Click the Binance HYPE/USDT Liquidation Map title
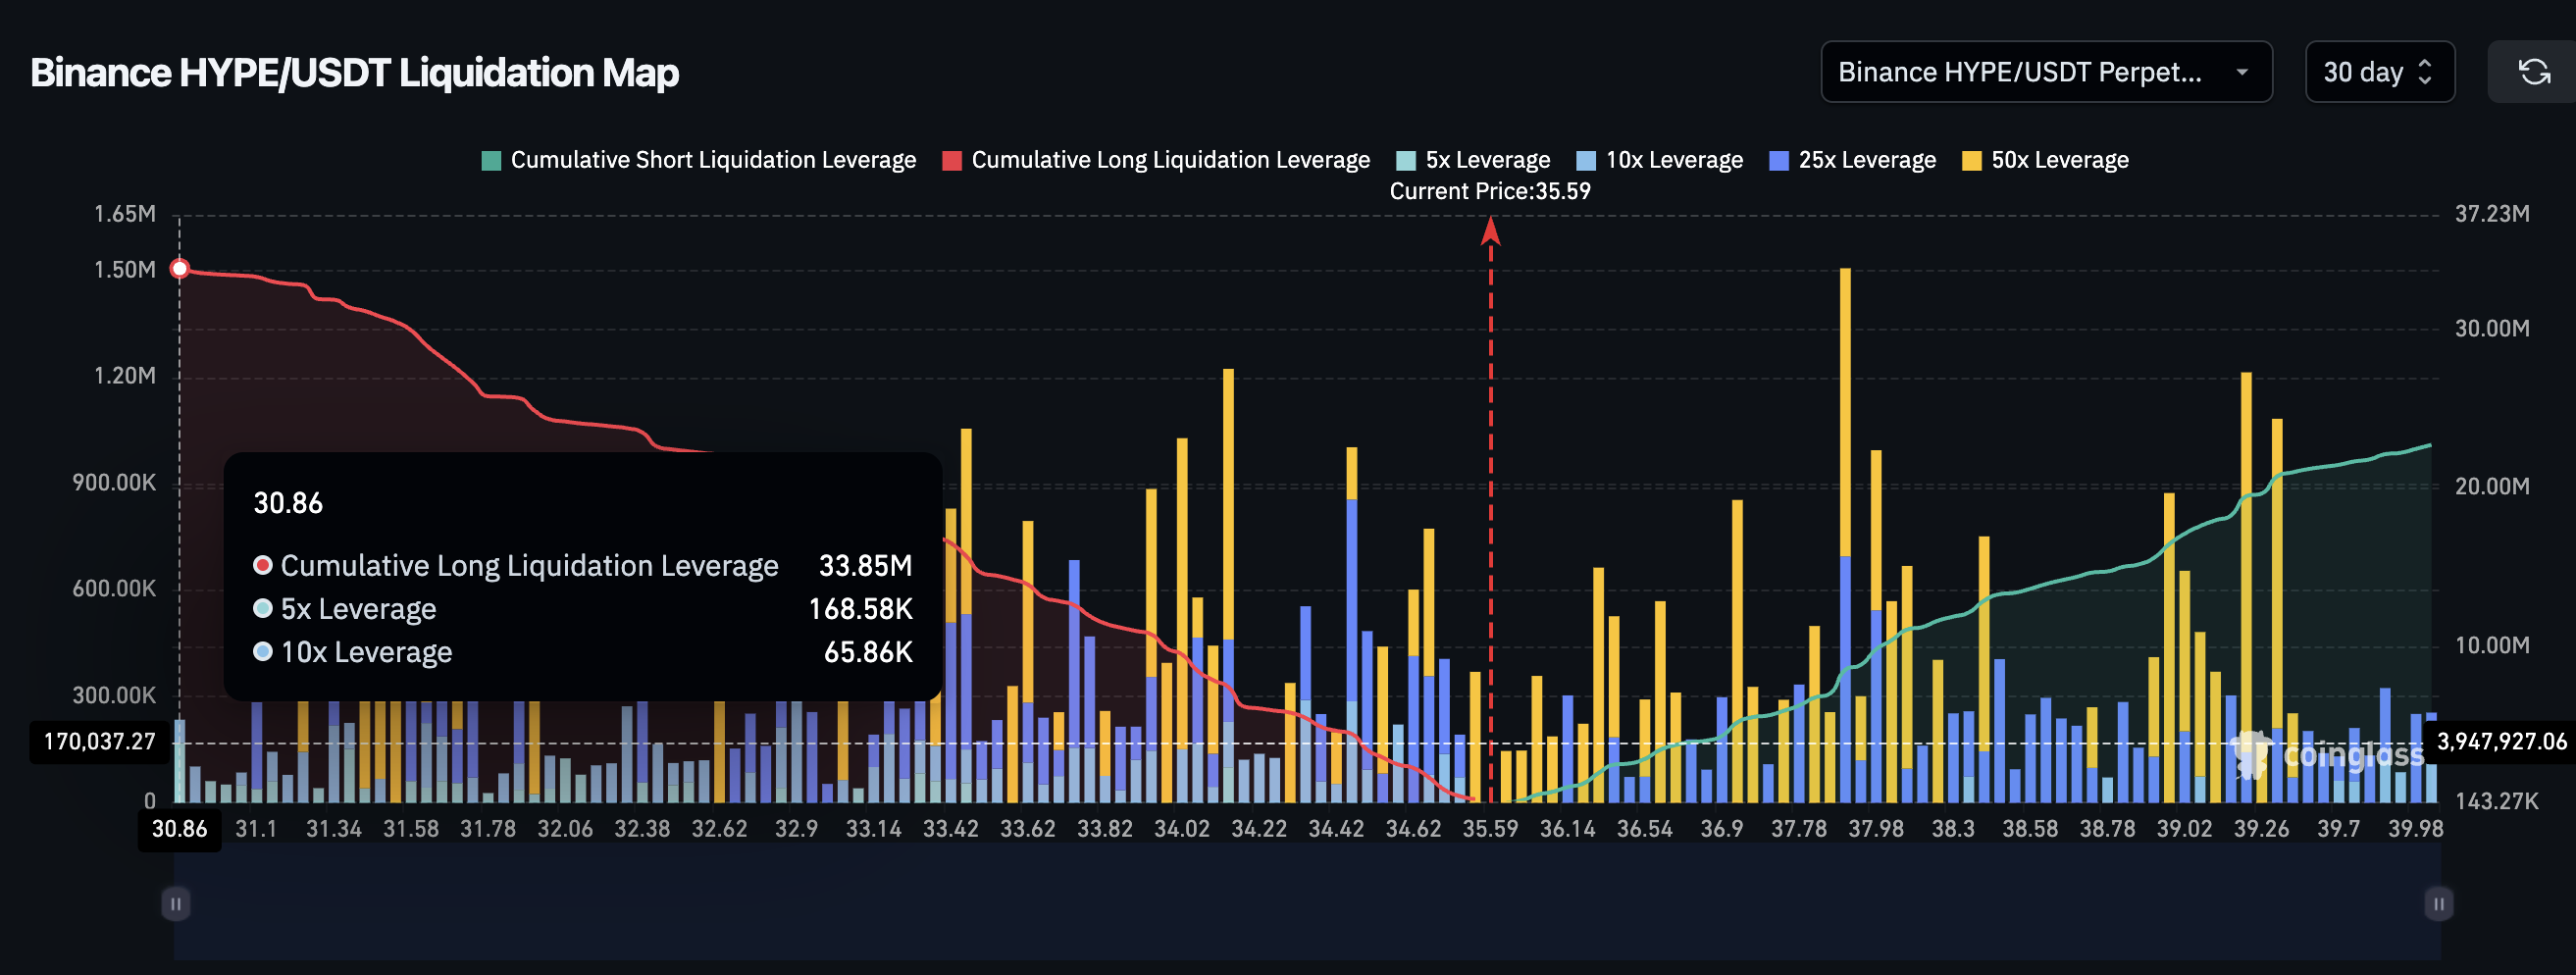 pyautogui.click(x=354, y=71)
